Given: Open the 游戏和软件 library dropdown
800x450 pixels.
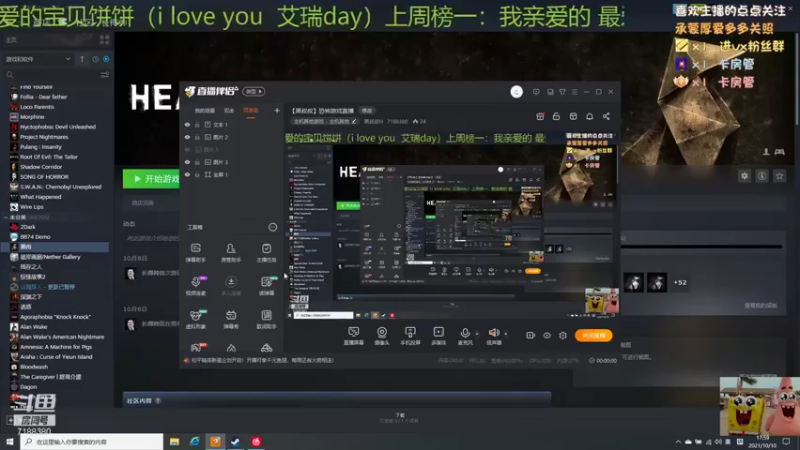Looking at the screenshot, I should click(x=38, y=59).
